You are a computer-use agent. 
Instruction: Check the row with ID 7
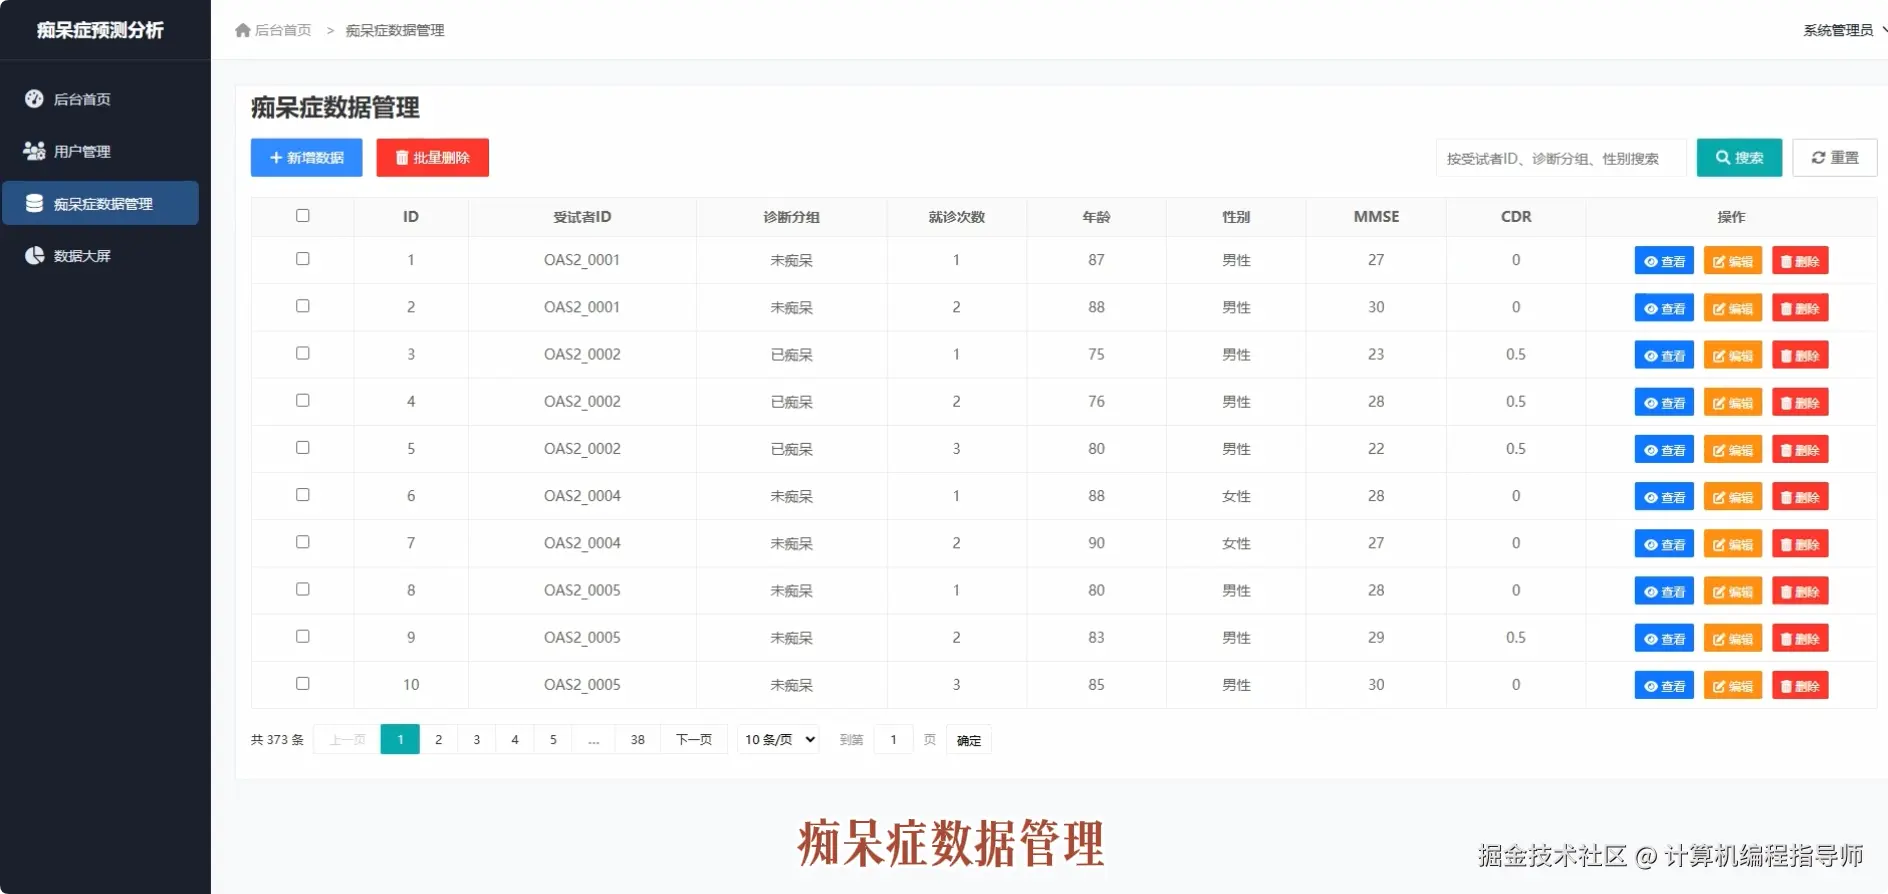pos(303,541)
